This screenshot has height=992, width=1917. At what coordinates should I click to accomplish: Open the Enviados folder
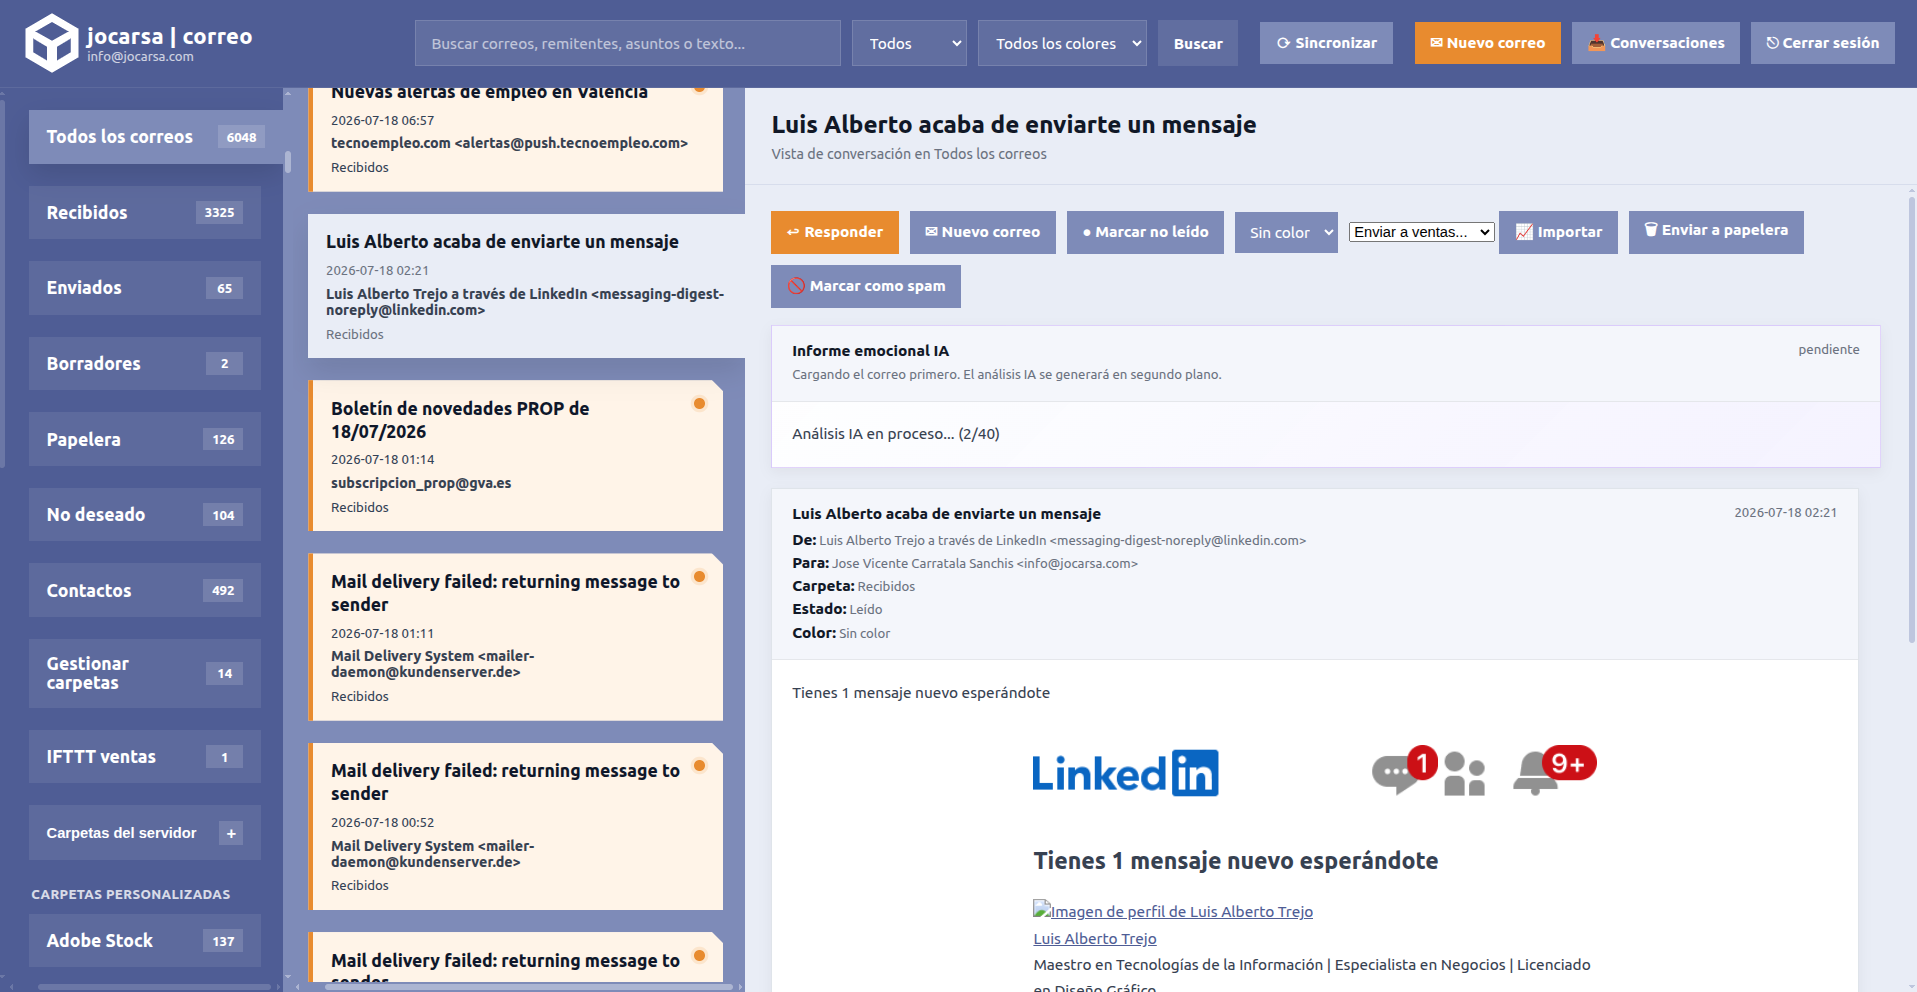coord(144,288)
